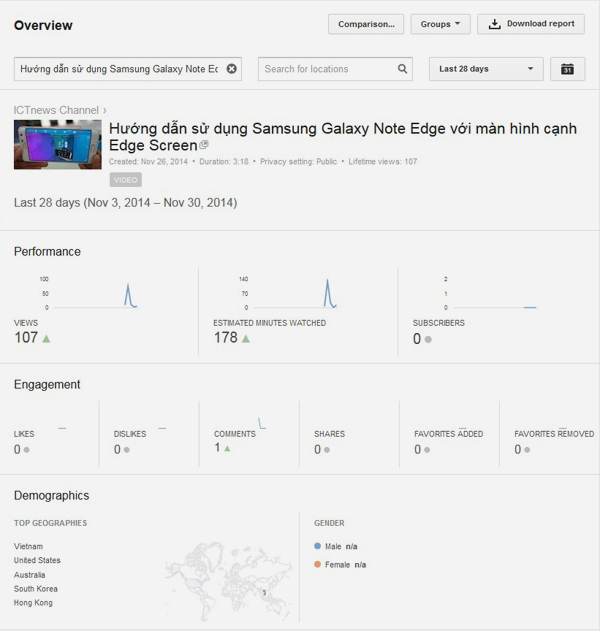
Task: Open the Last 28 days date range dropdown
Action: [486, 69]
